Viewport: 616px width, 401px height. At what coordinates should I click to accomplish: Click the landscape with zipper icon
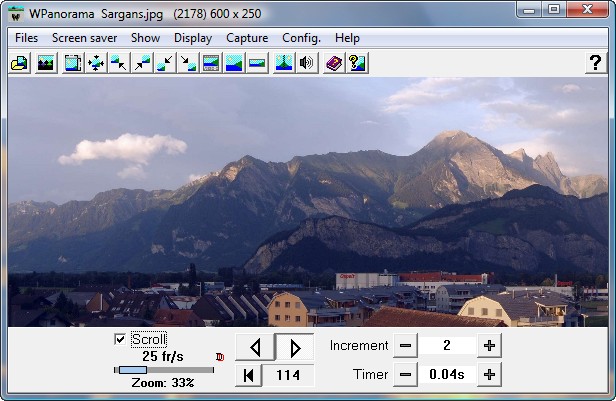point(284,63)
